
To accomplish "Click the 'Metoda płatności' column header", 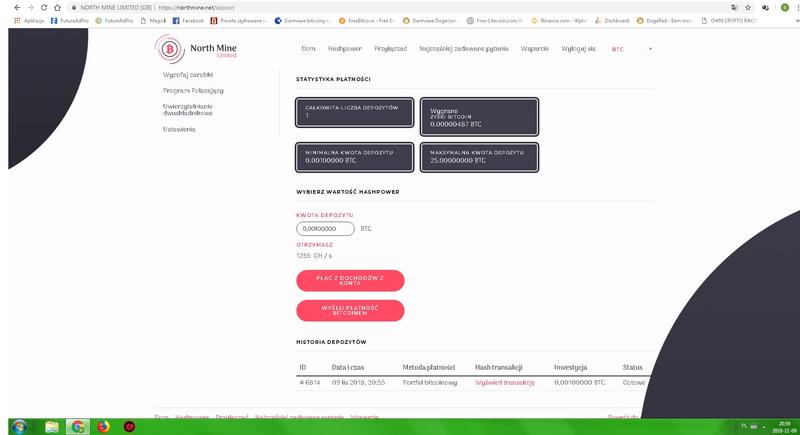I will [429, 367].
